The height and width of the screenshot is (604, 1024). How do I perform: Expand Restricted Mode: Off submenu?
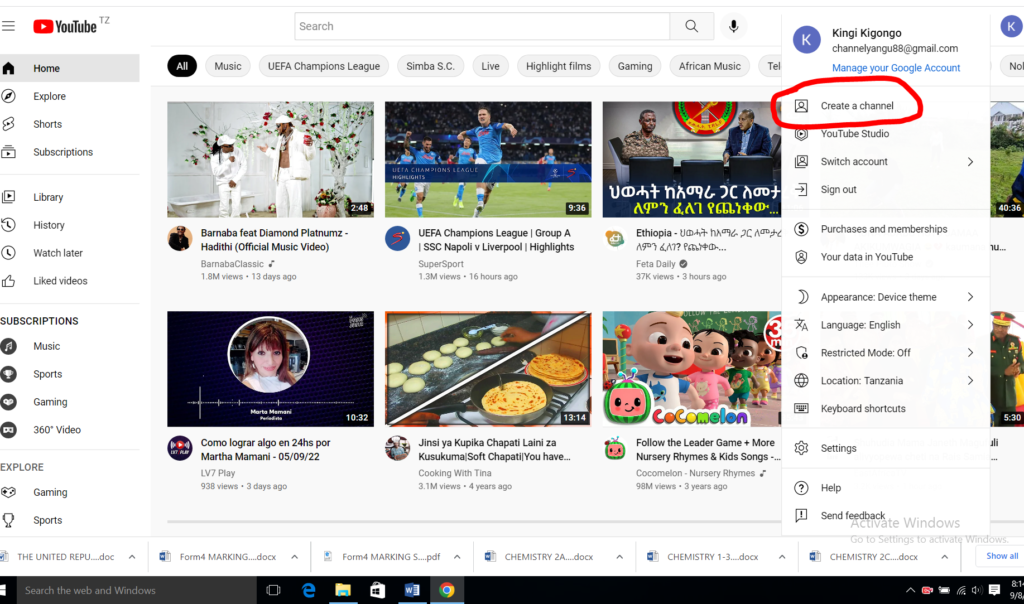(970, 353)
